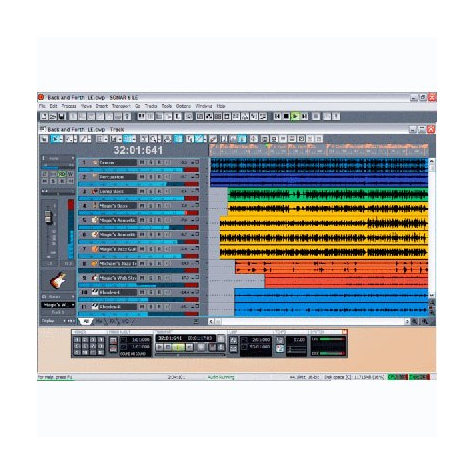
Task: Enable the inspector W write automation button
Action: (x=71, y=174)
